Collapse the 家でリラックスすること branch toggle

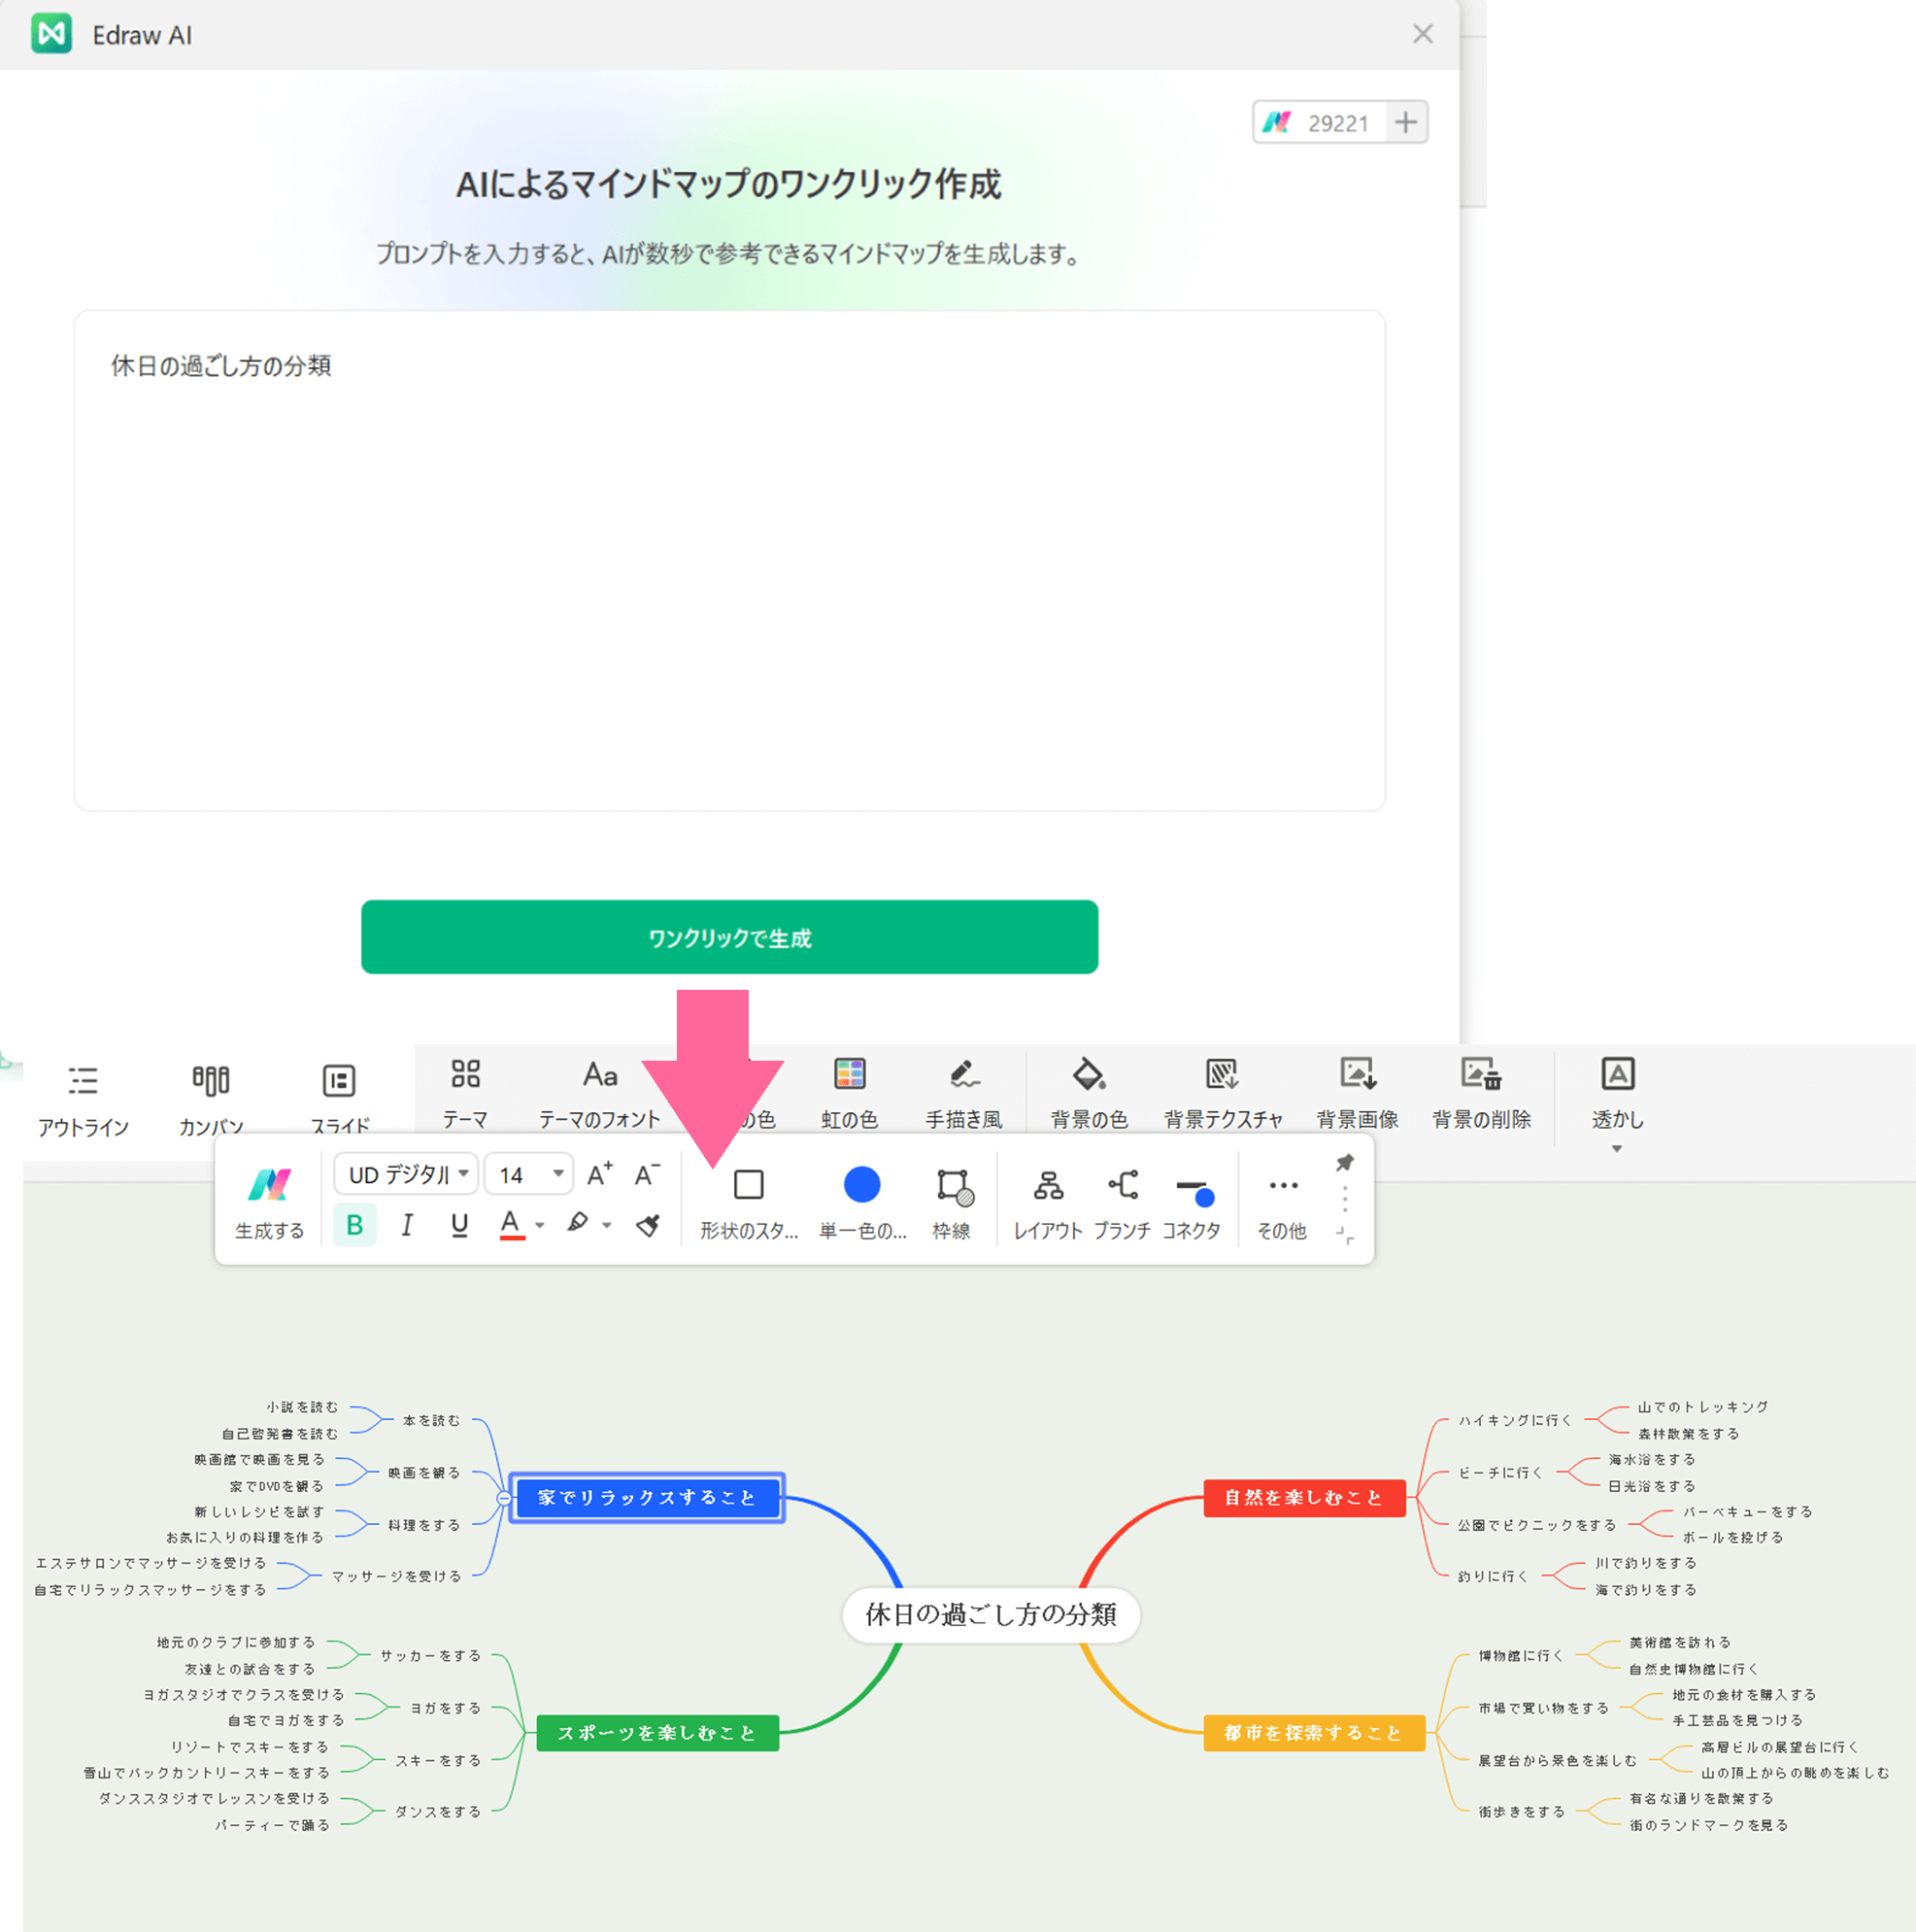pos(504,1497)
